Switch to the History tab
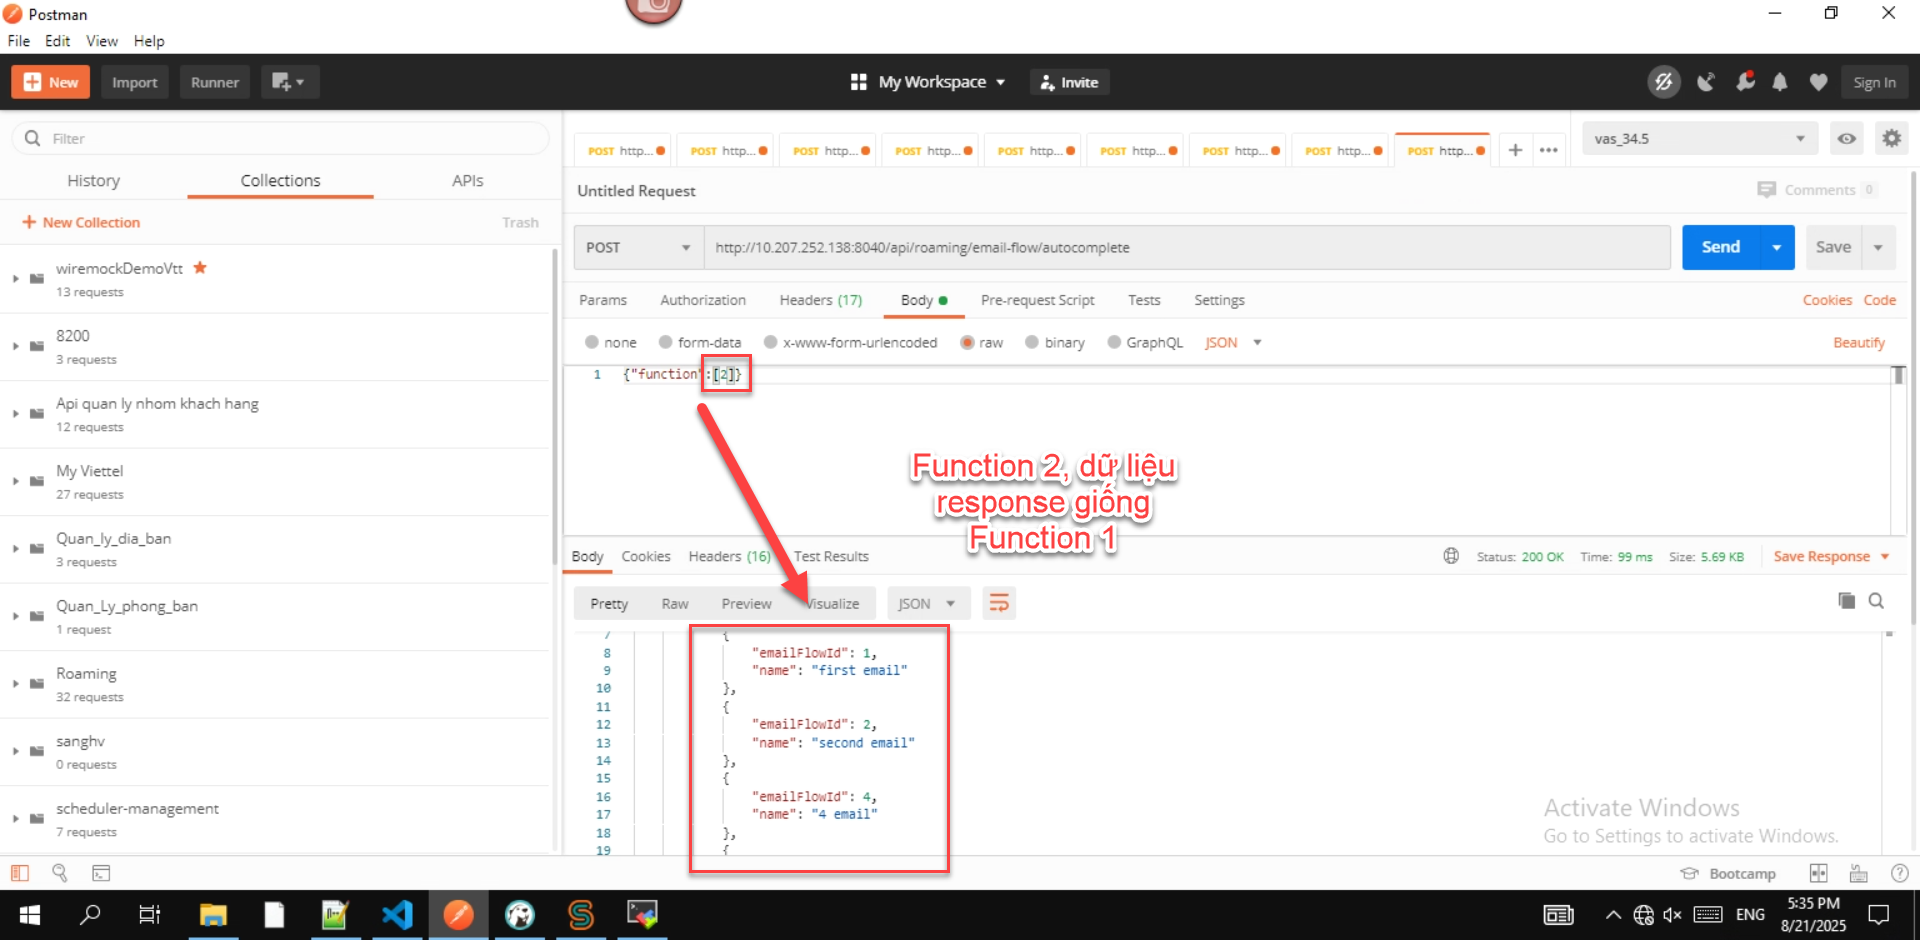This screenshot has height=940, width=1920. [93, 180]
